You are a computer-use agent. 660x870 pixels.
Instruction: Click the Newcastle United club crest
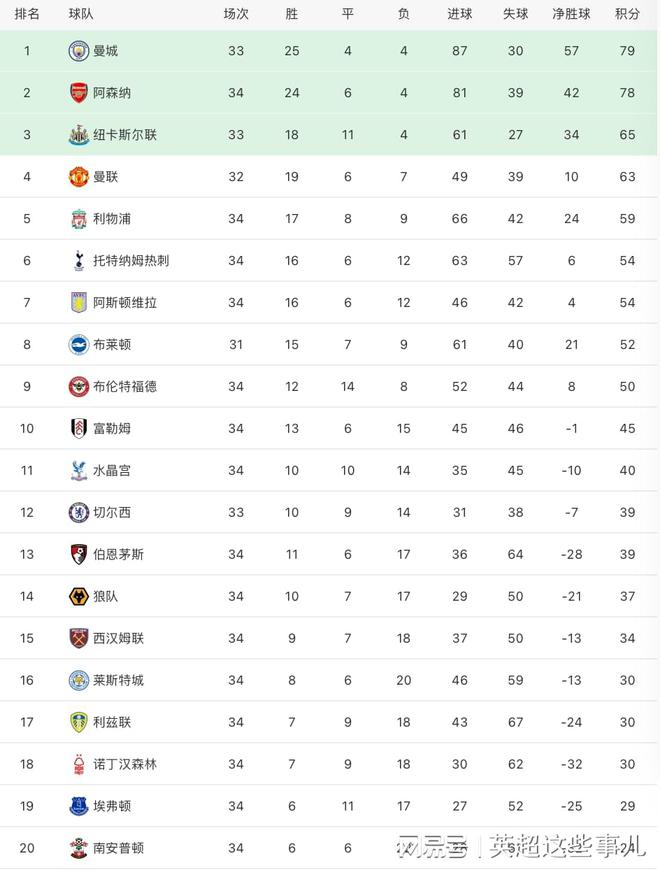coord(79,135)
